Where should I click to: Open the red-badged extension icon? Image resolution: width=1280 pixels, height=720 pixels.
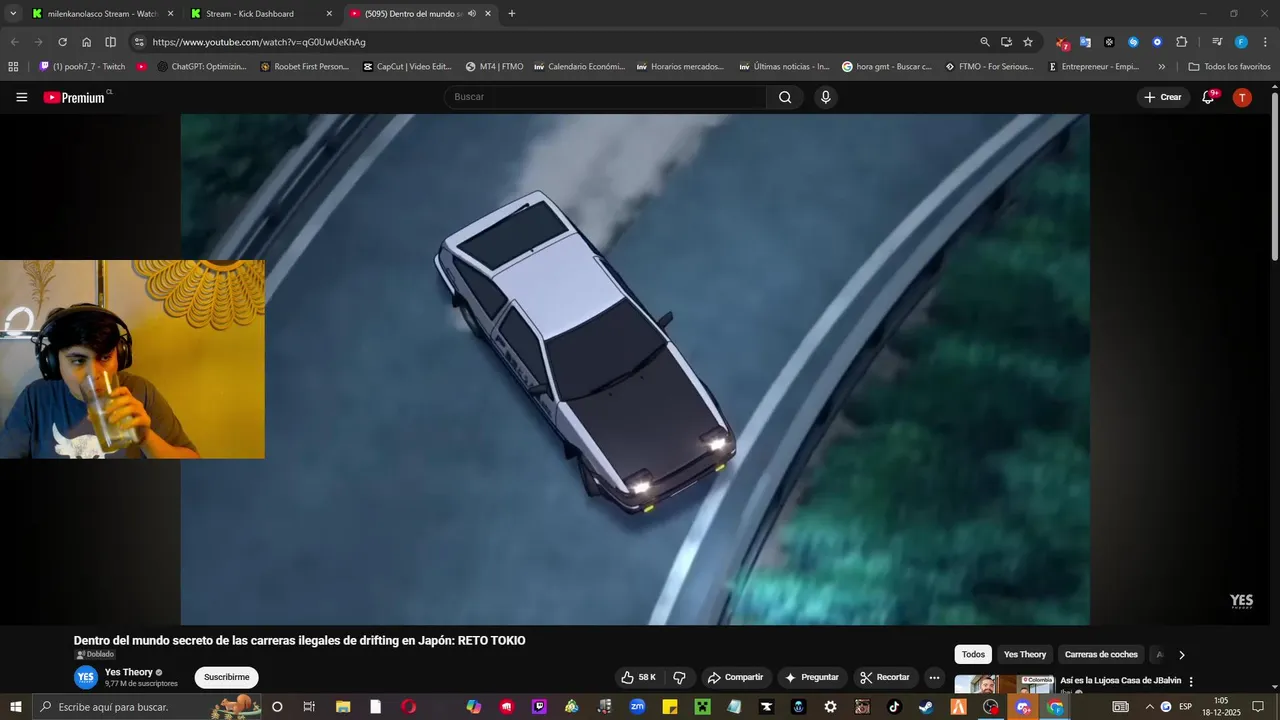point(1062,42)
